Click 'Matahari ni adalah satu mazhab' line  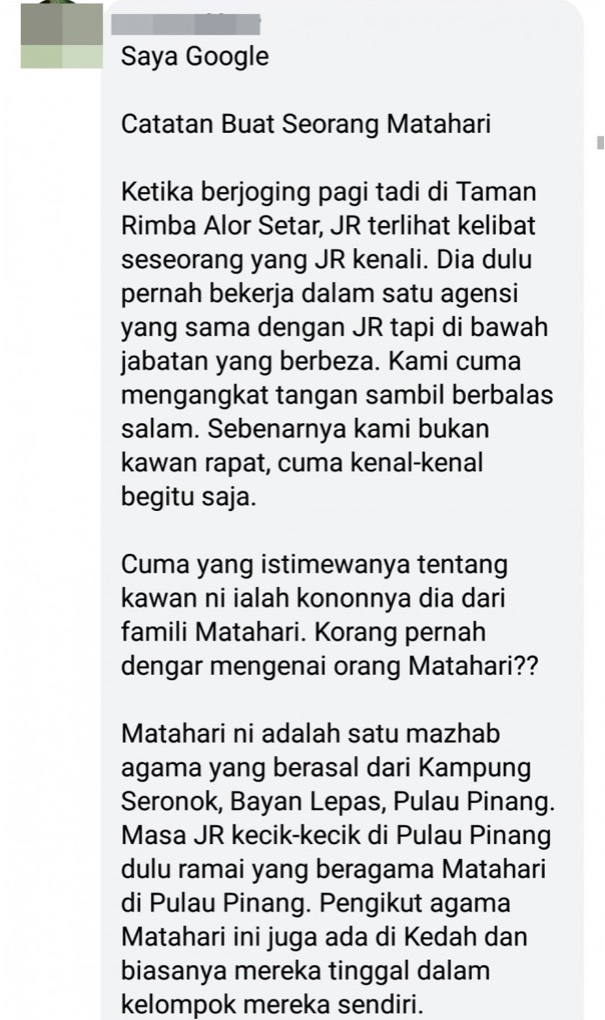coord(310,733)
